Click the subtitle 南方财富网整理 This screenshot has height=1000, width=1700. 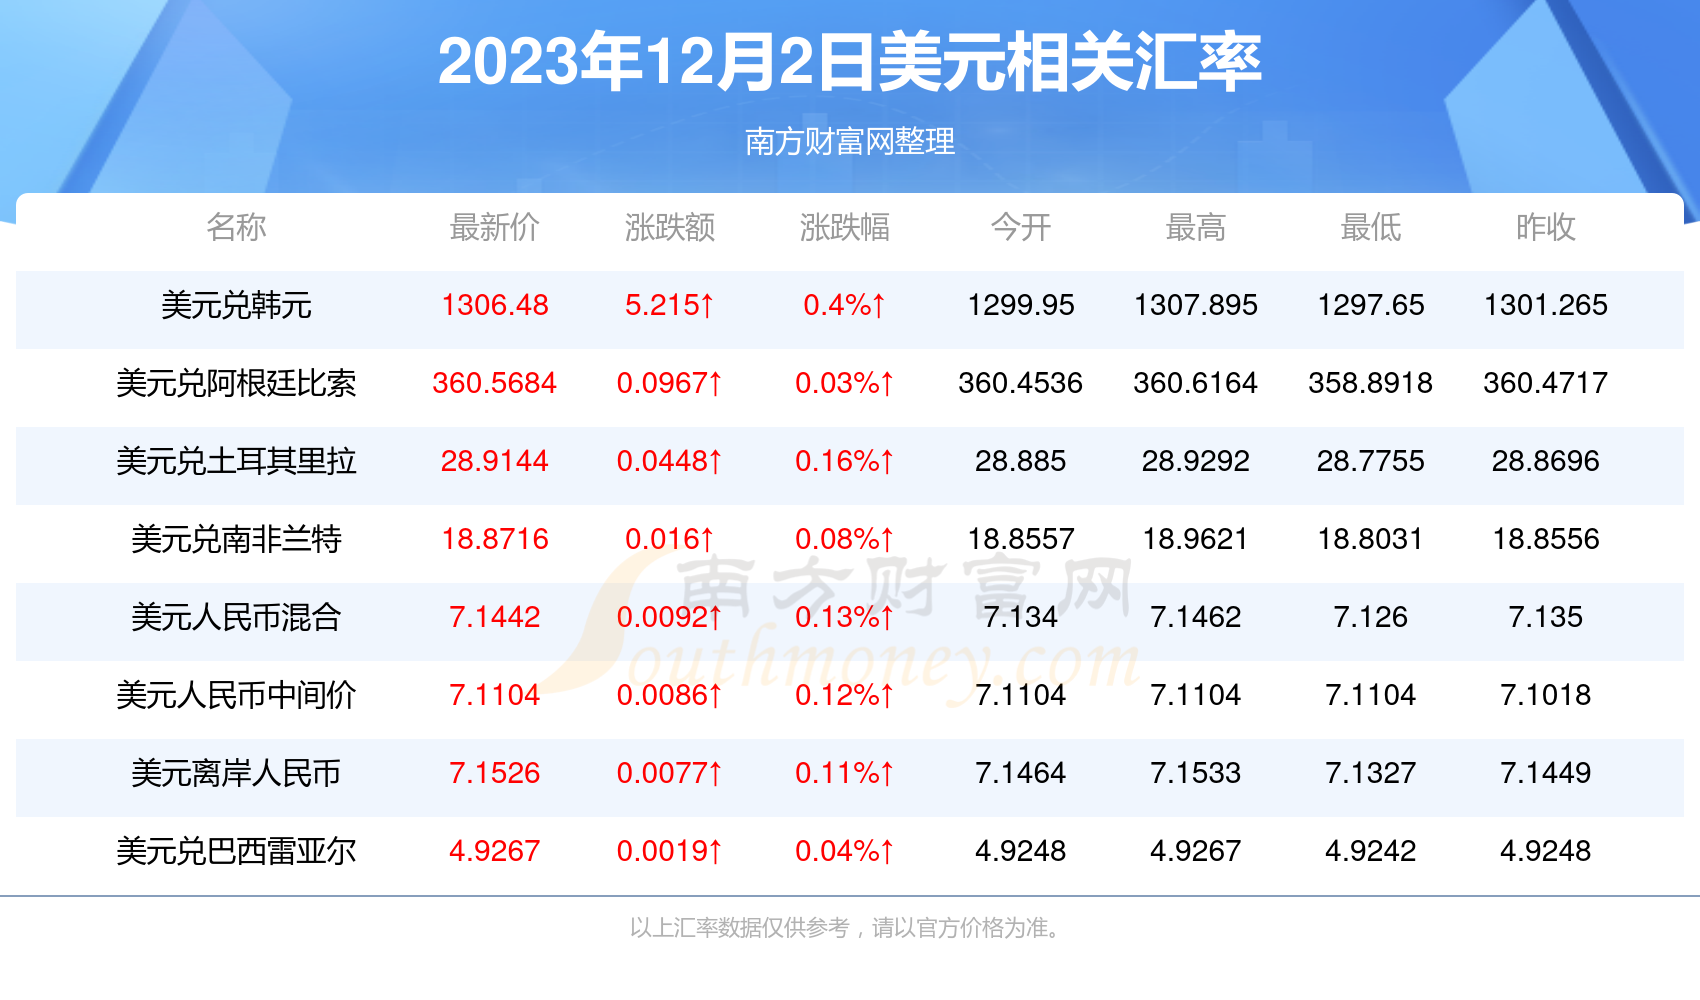click(x=850, y=142)
